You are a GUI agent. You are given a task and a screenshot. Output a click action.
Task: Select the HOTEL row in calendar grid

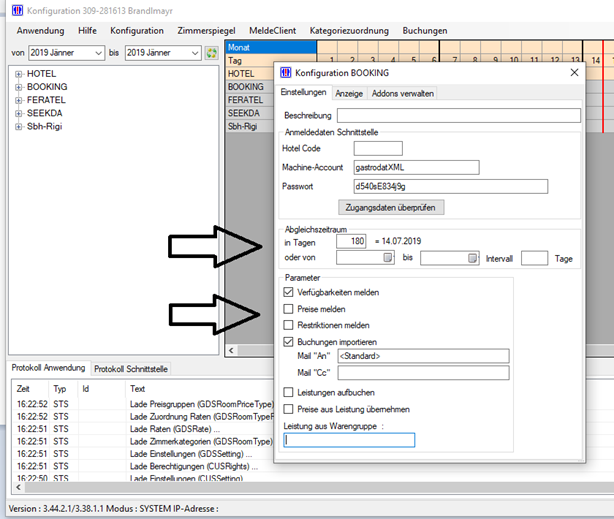tap(250, 74)
